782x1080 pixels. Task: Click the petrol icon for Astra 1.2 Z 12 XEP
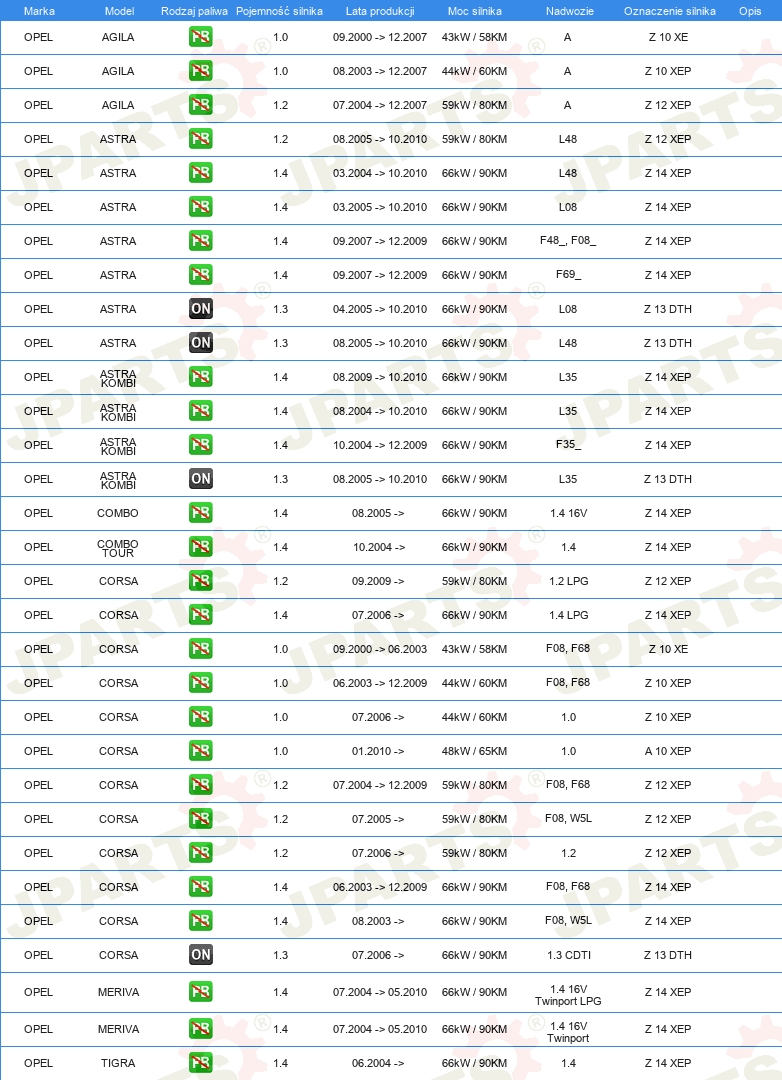pyautogui.click(x=200, y=138)
